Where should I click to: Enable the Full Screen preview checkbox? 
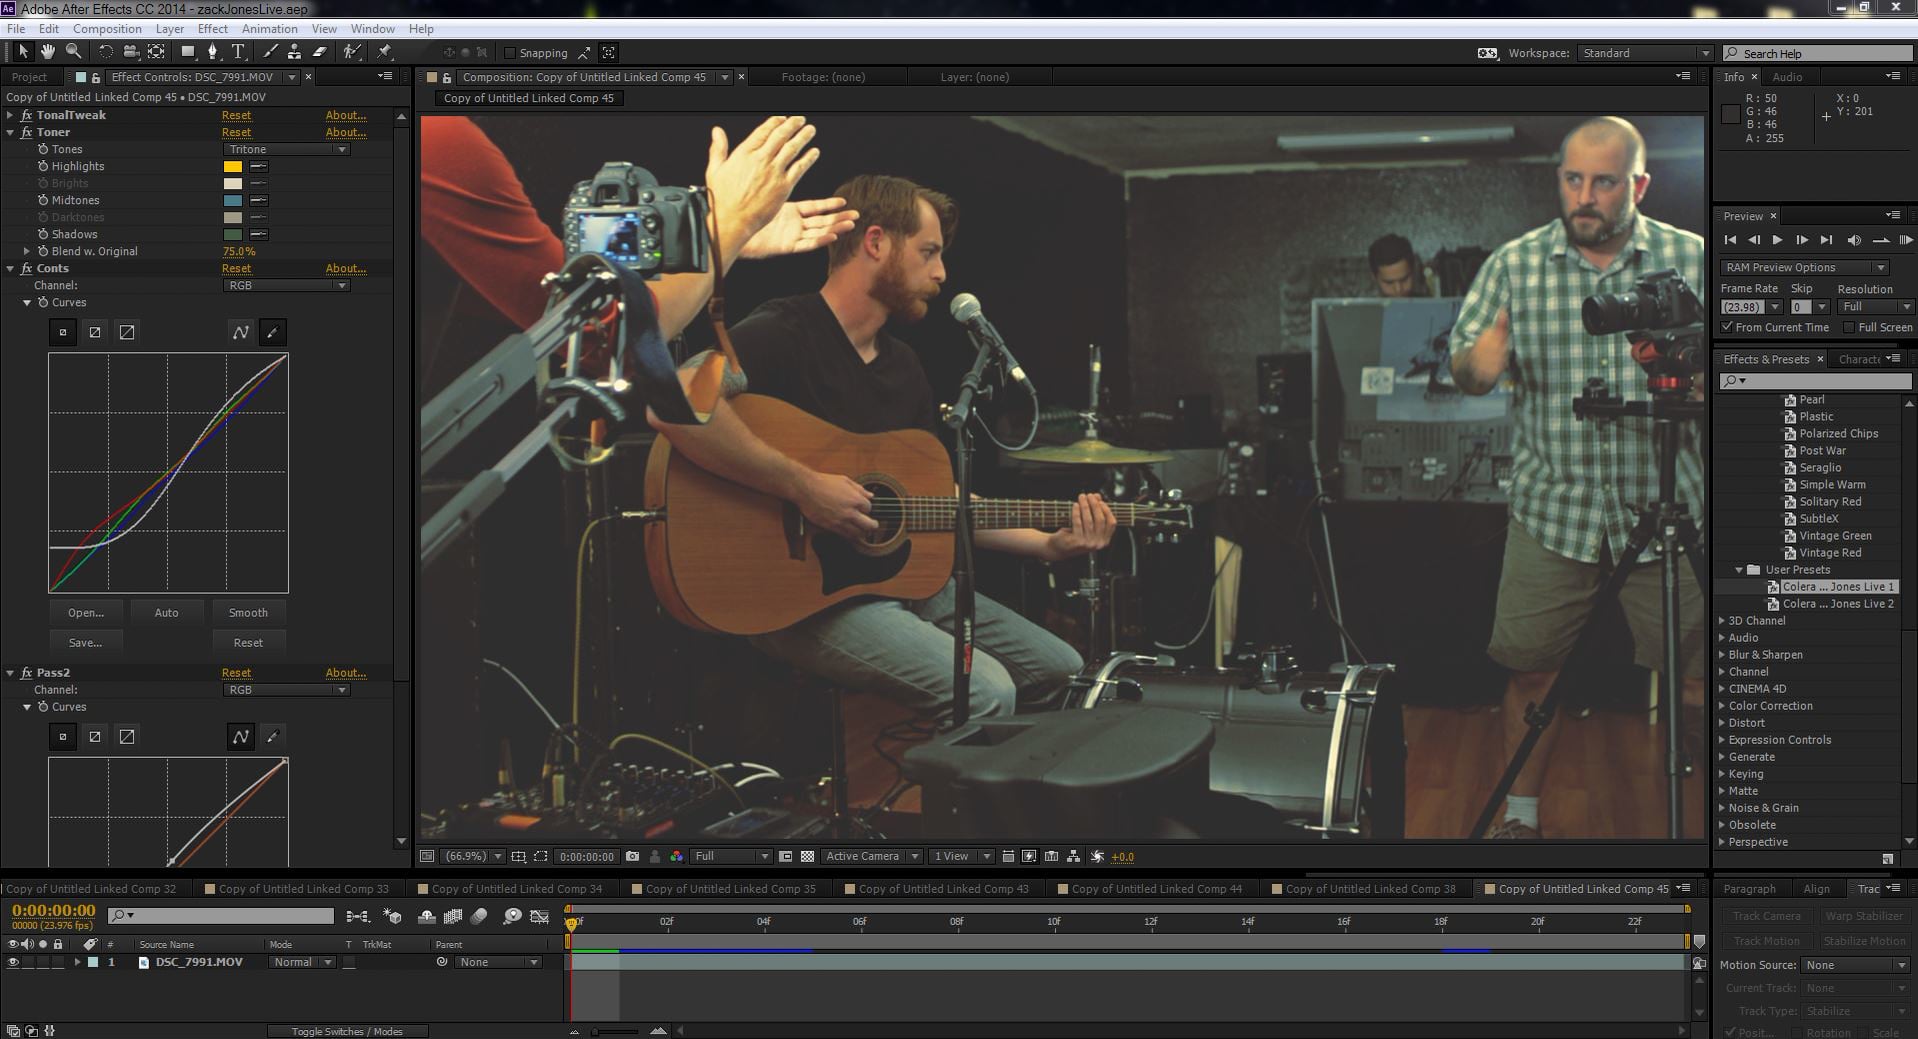[x=1849, y=327]
